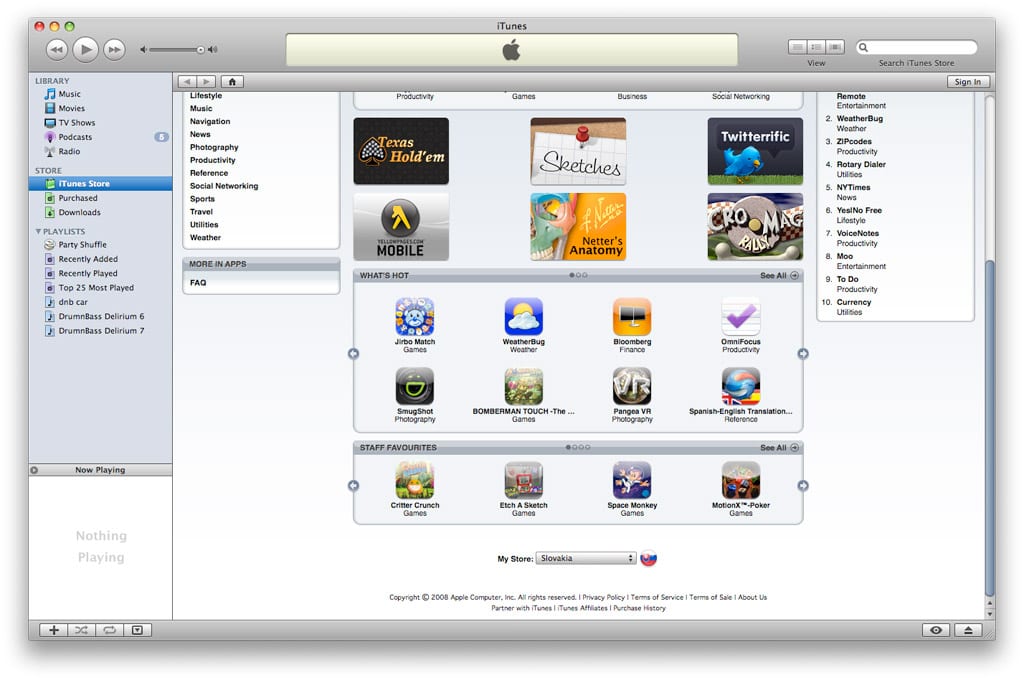
Task: Collapse the Now Playing panel
Action: coord(34,470)
